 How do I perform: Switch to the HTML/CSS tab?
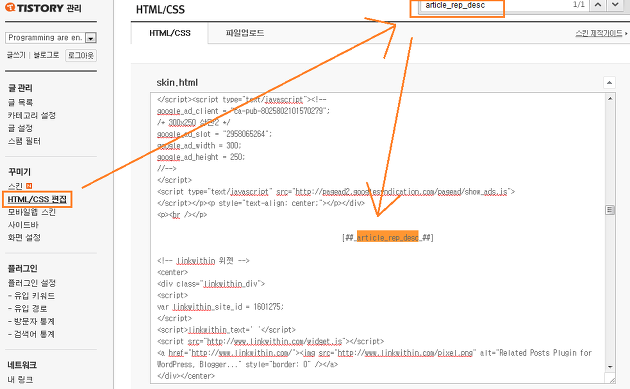[x=170, y=33]
